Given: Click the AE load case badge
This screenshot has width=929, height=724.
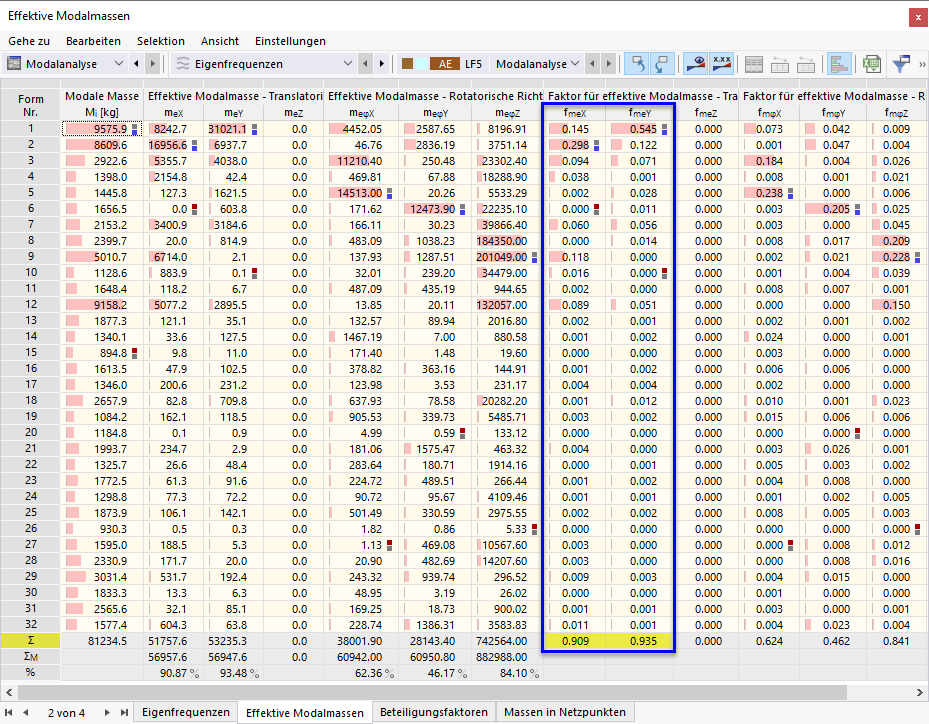Looking at the screenshot, I should pyautogui.click(x=445, y=64).
